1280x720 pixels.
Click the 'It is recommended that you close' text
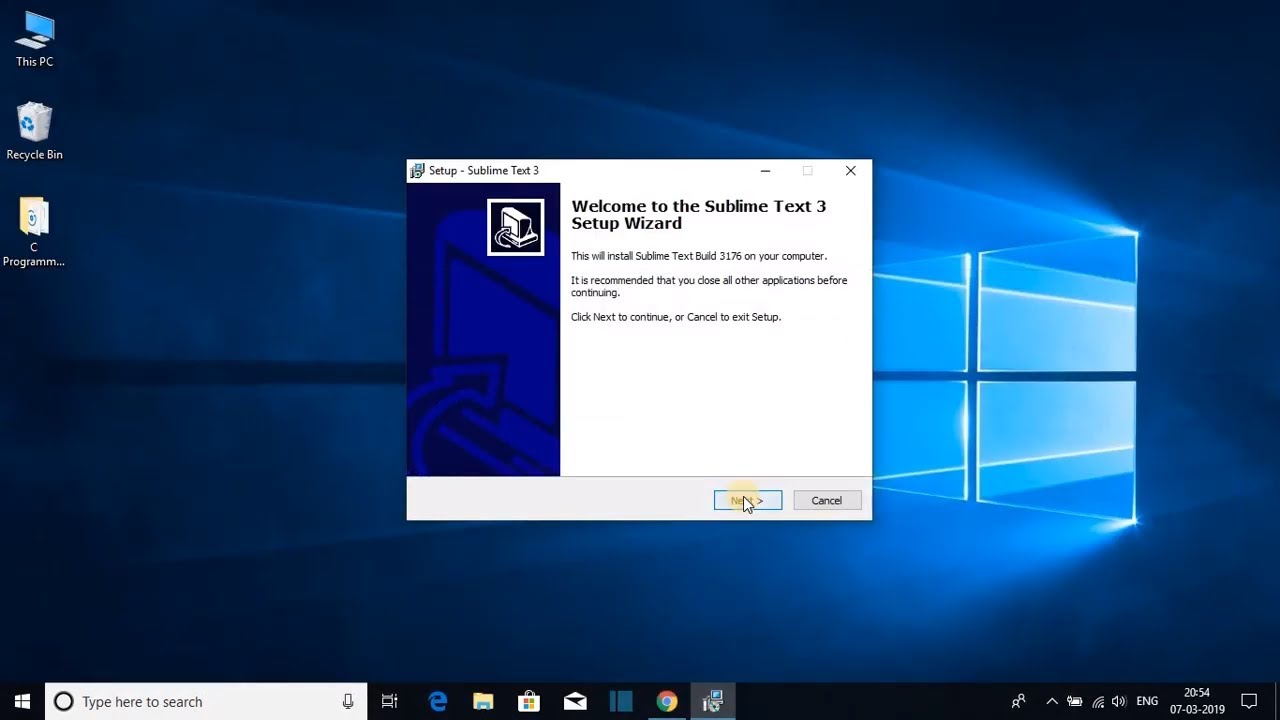pos(709,287)
